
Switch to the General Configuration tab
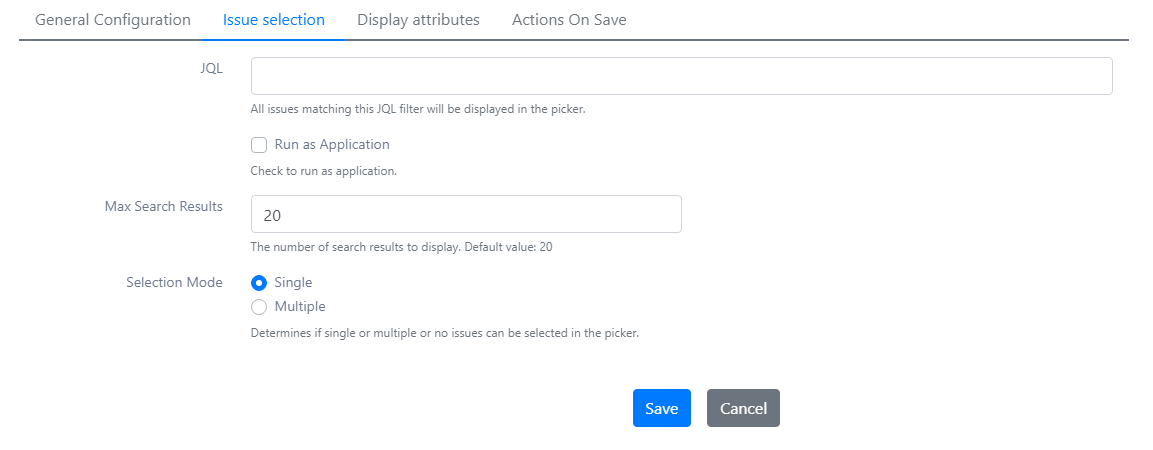(113, 20)
